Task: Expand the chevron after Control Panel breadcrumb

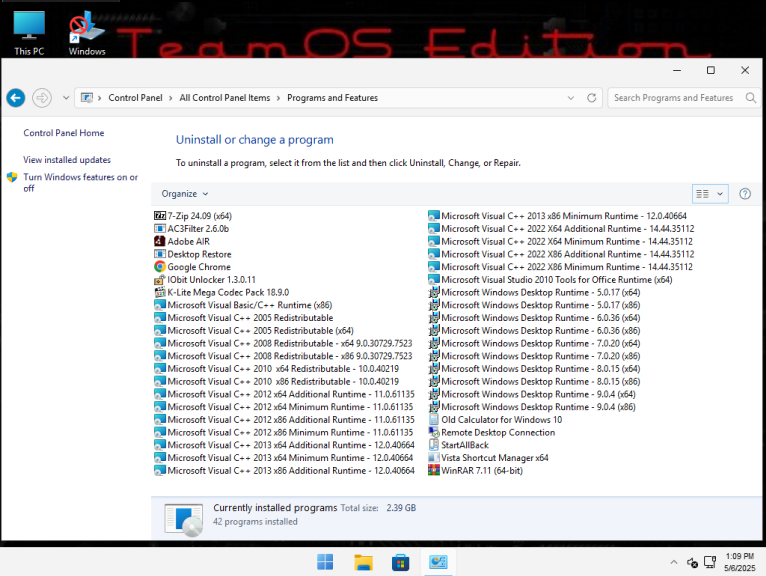Action: (170, 98)
